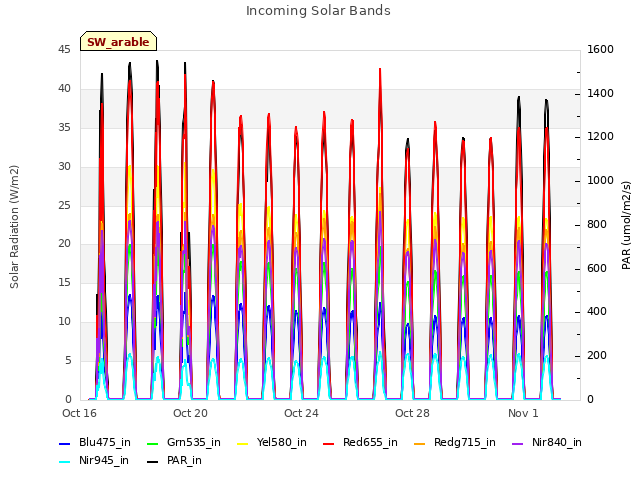Toggle the Nir840_in legend label
The width and height of the screenshot is (640, 480).
(x=557, y=442)
